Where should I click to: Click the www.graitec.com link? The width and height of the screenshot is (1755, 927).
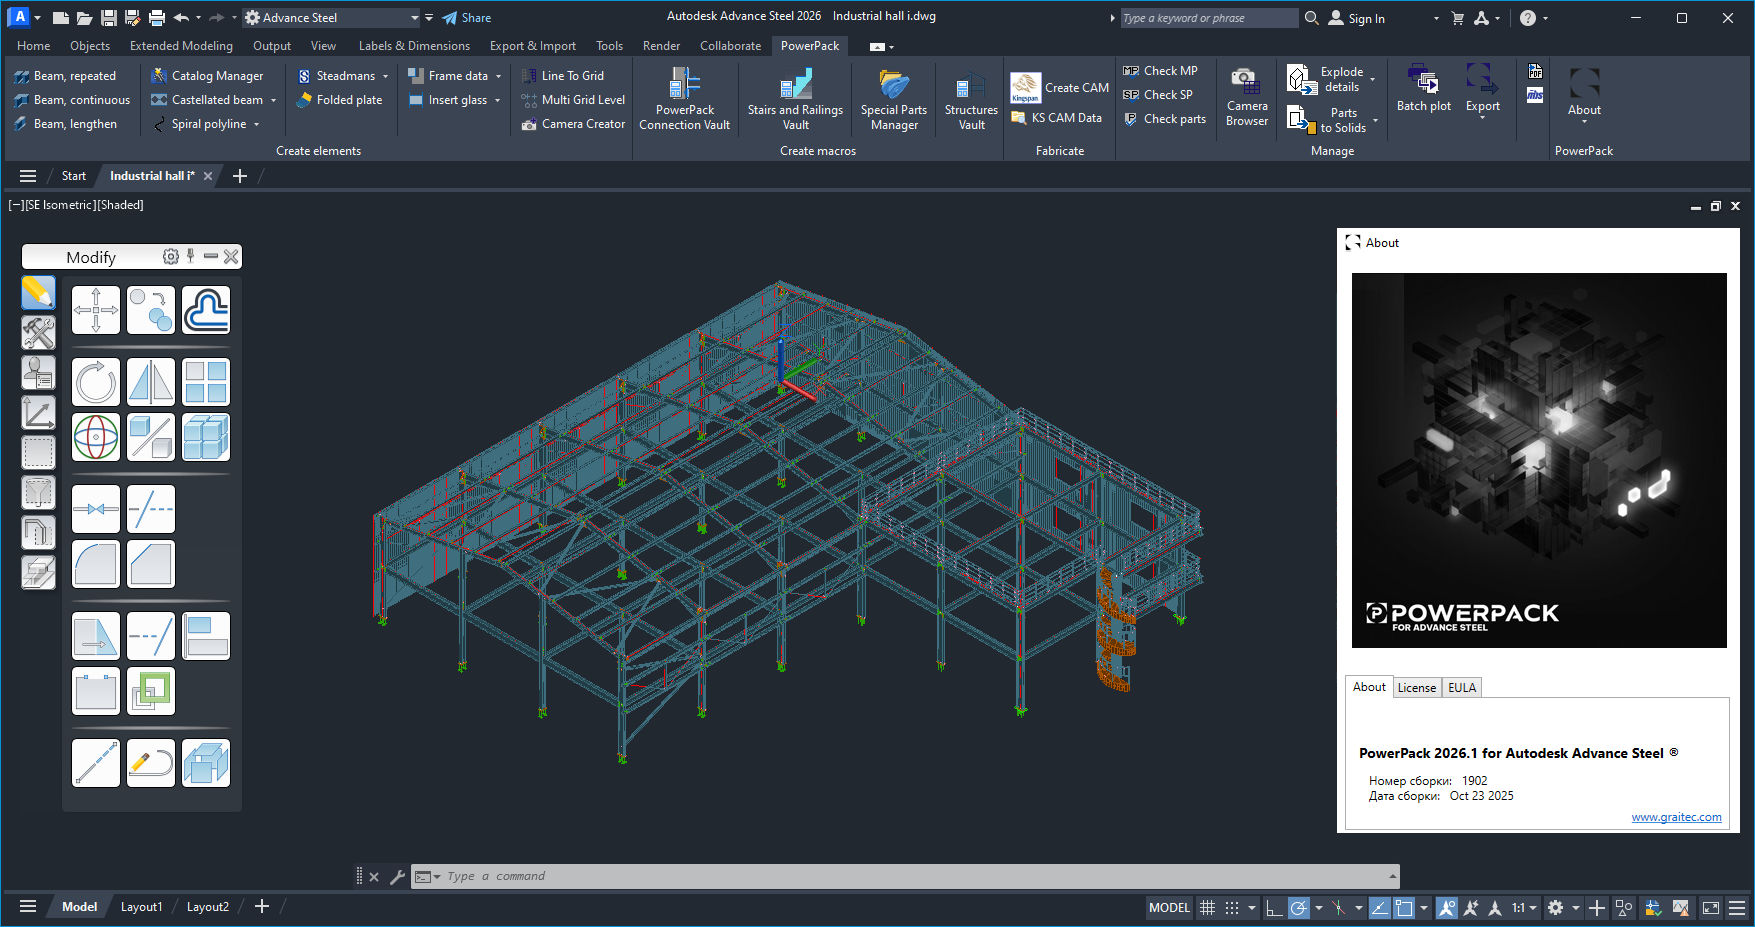coord(1676,816)
